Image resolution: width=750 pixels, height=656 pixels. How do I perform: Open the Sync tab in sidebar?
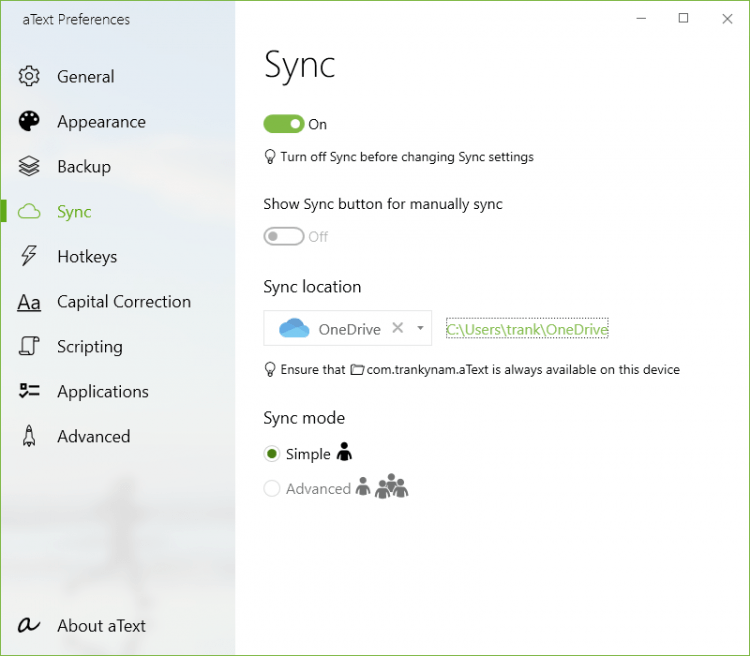coord(74,212)
